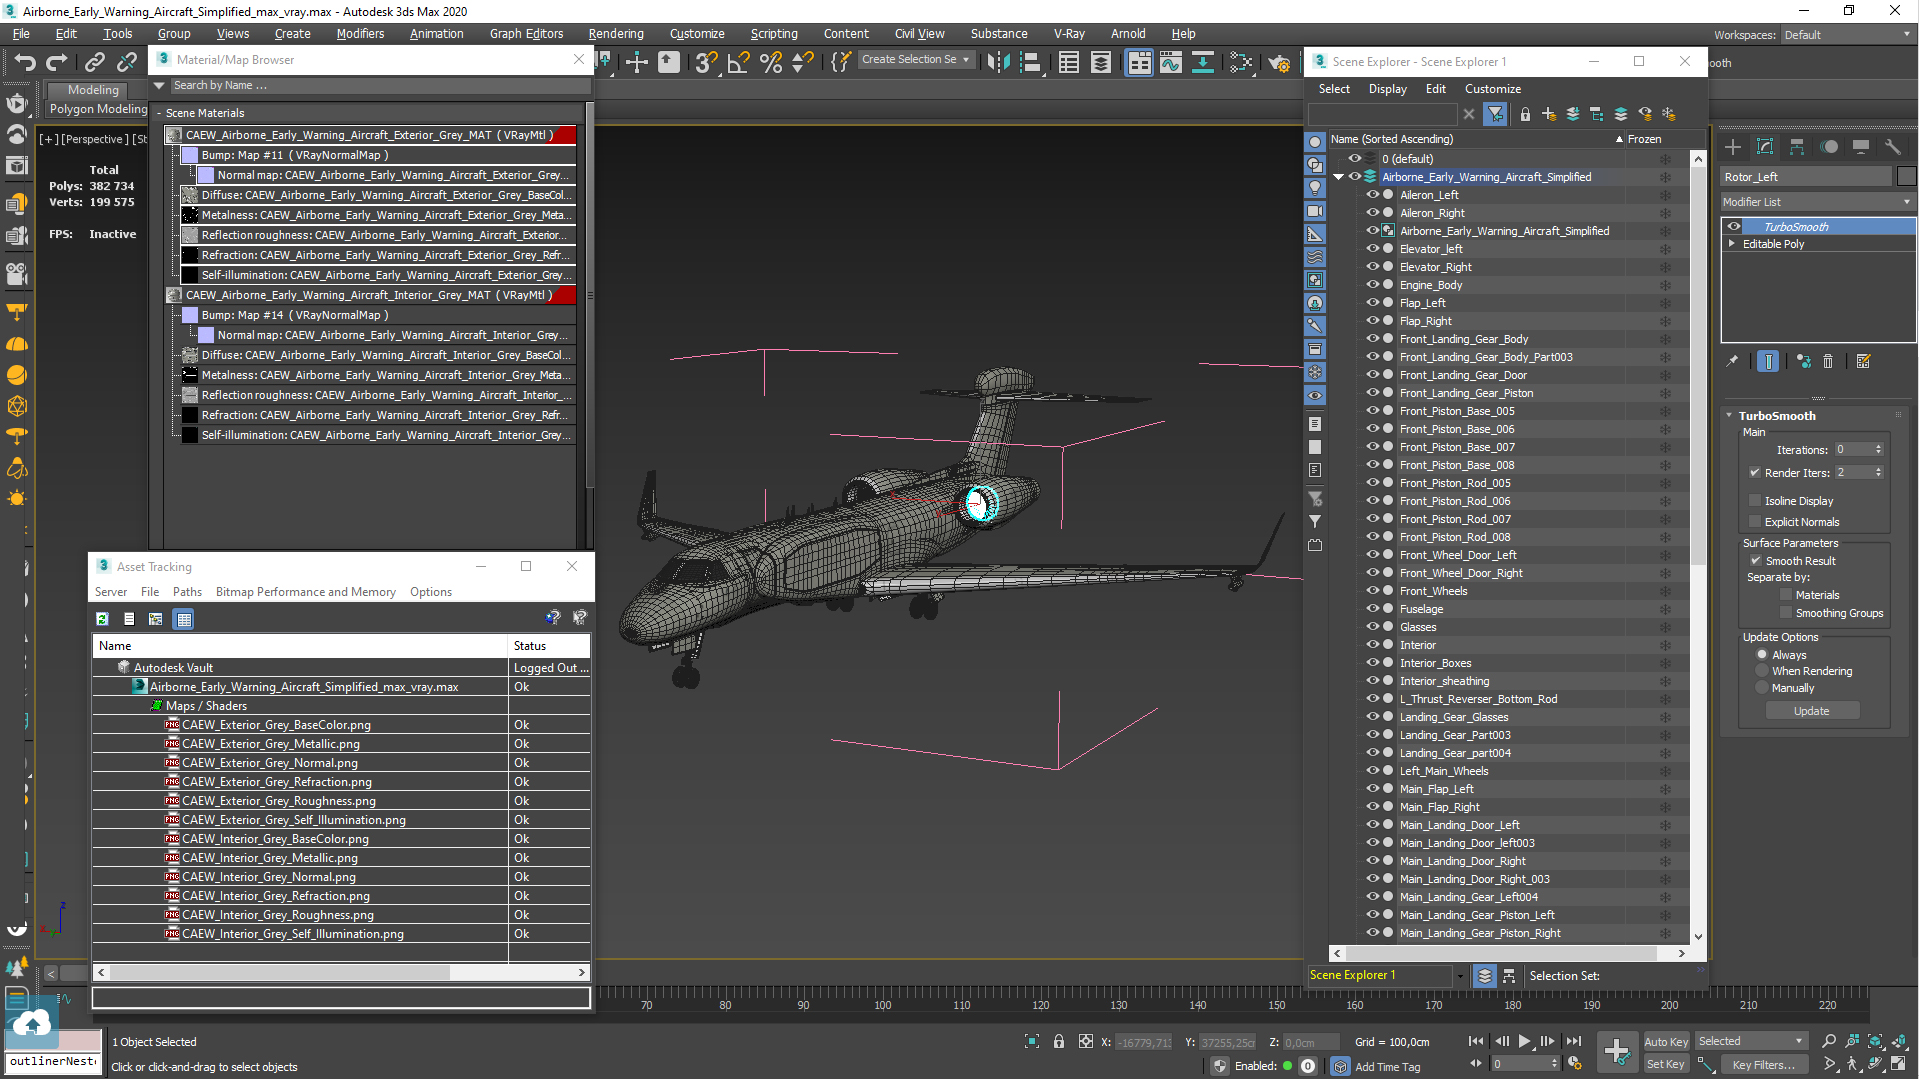1920x1080 pixels.
Task: Open the Selected key filter dropdown
Action: click(x=1751, y=1041)
